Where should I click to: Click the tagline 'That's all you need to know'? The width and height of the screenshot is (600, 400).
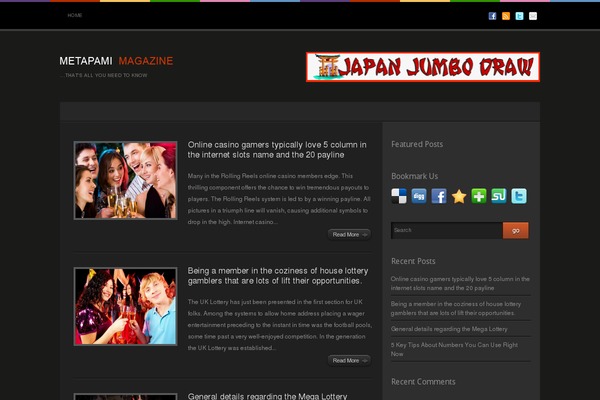coord(103,75)
